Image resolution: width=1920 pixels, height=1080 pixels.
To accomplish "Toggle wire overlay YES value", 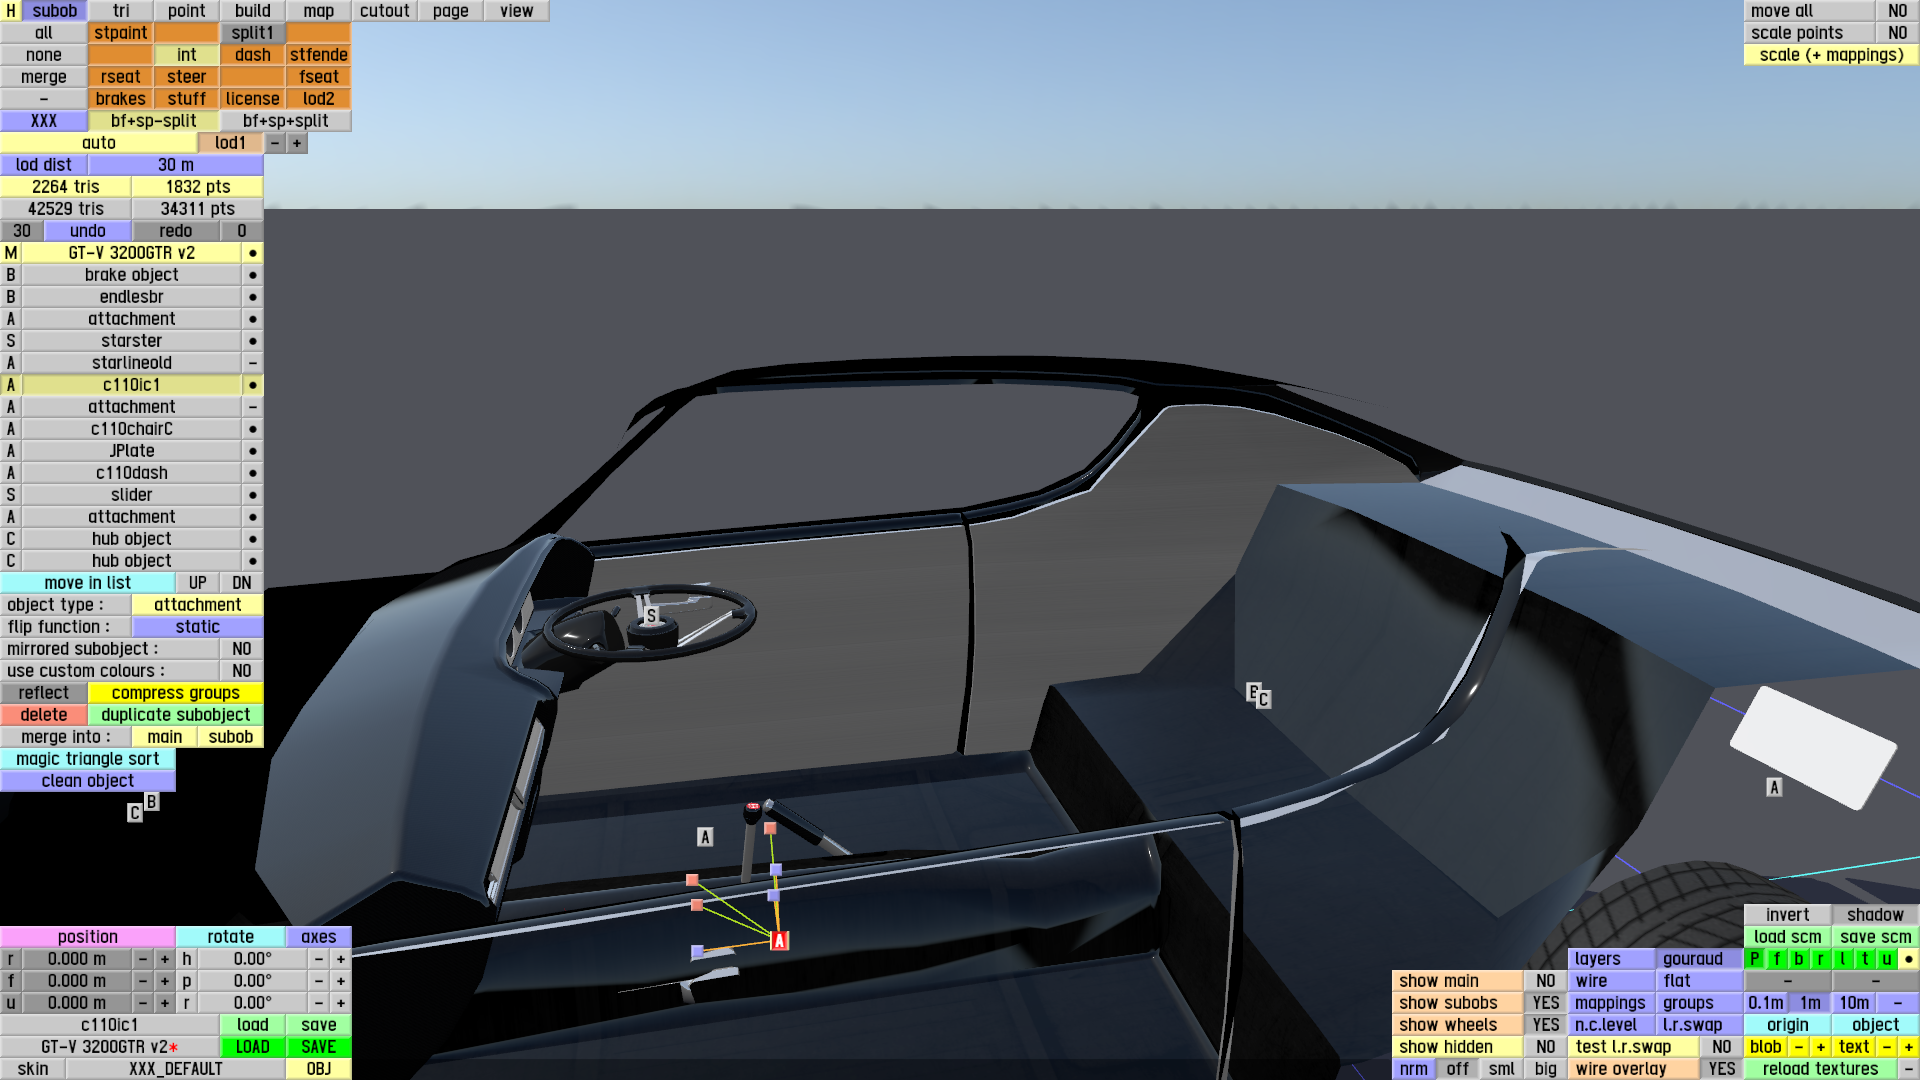I will coord(1721,1069).
